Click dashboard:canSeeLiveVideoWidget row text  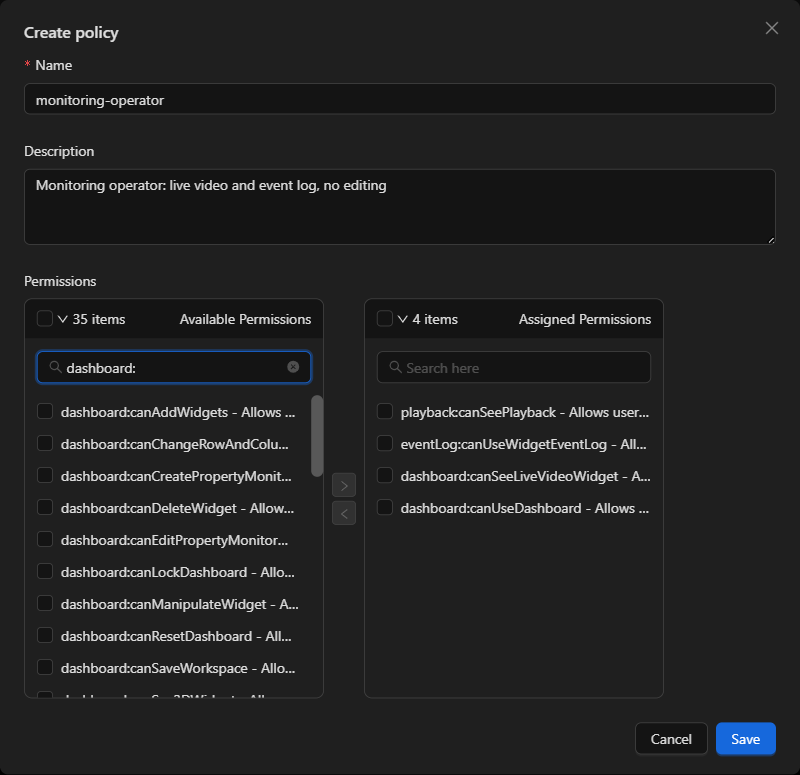coord(526,477)
